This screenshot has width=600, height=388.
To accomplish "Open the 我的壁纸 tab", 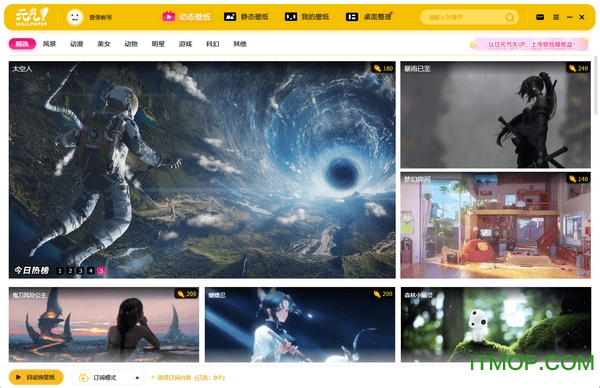I will tap(307, 17).
